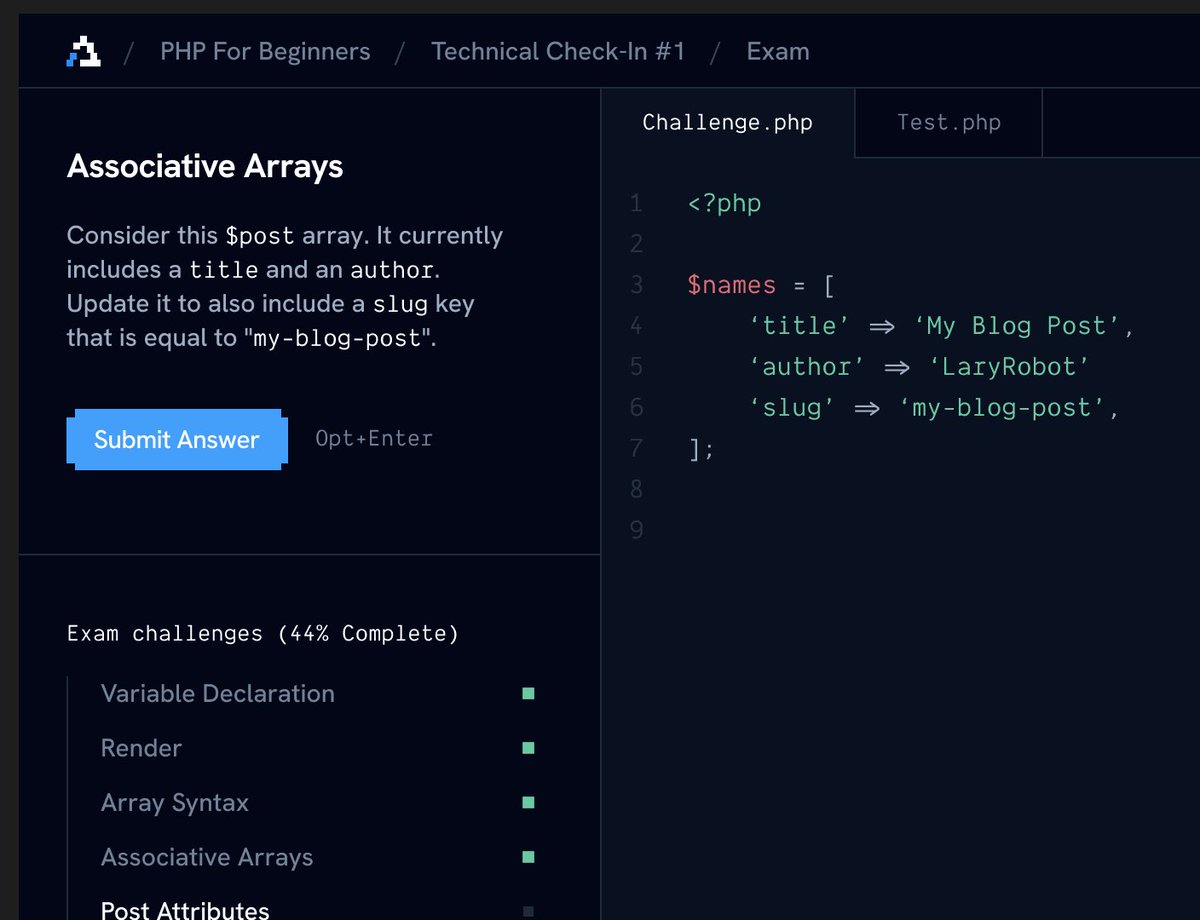Select the Exam breadcrumb item
Image resolution: width=1200 pixels, height=920 pixels.
click(778, 51)
